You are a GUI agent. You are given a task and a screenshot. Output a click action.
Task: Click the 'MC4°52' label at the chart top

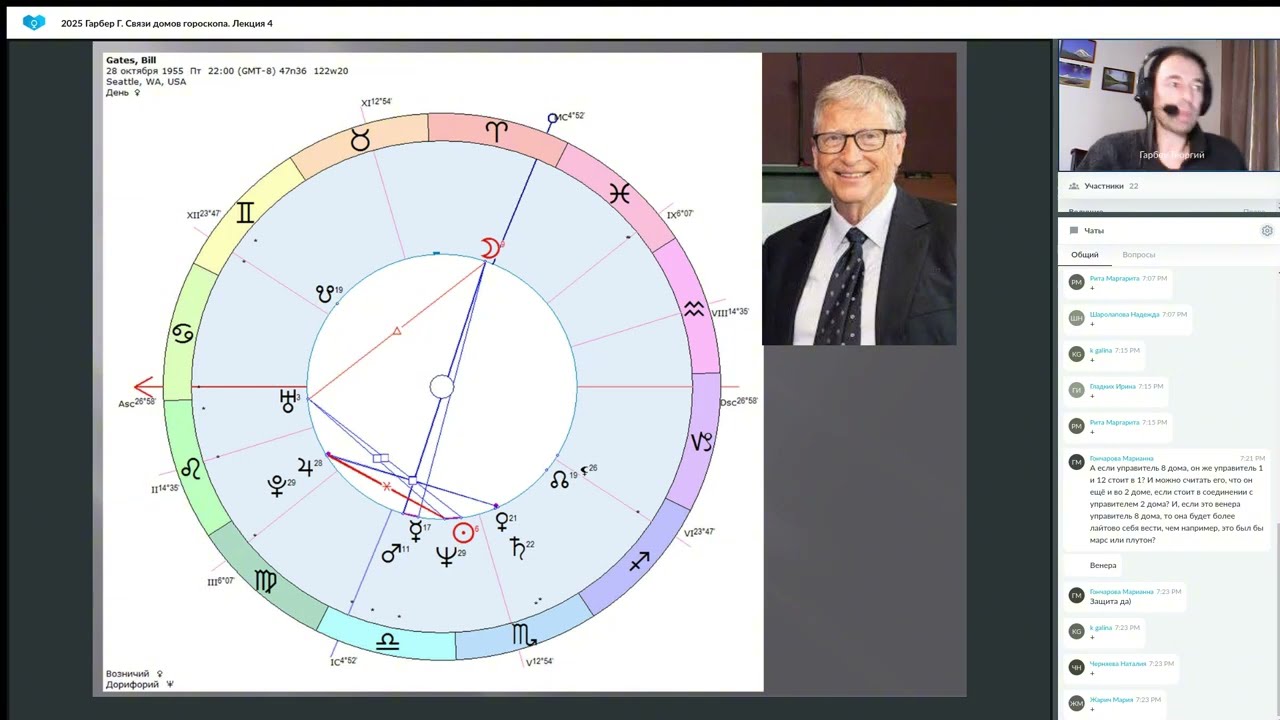(x=571, y=116)
